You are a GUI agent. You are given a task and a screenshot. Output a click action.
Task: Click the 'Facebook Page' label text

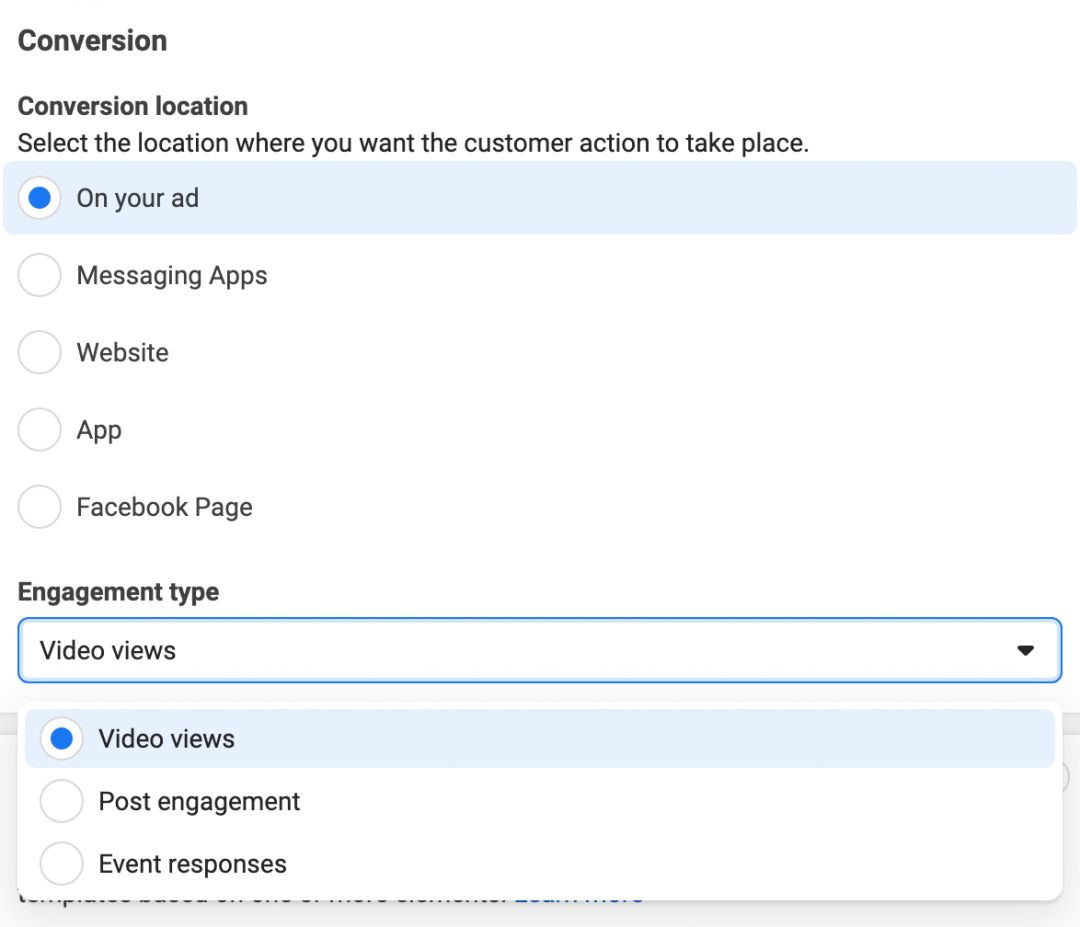tap(164, 507)
